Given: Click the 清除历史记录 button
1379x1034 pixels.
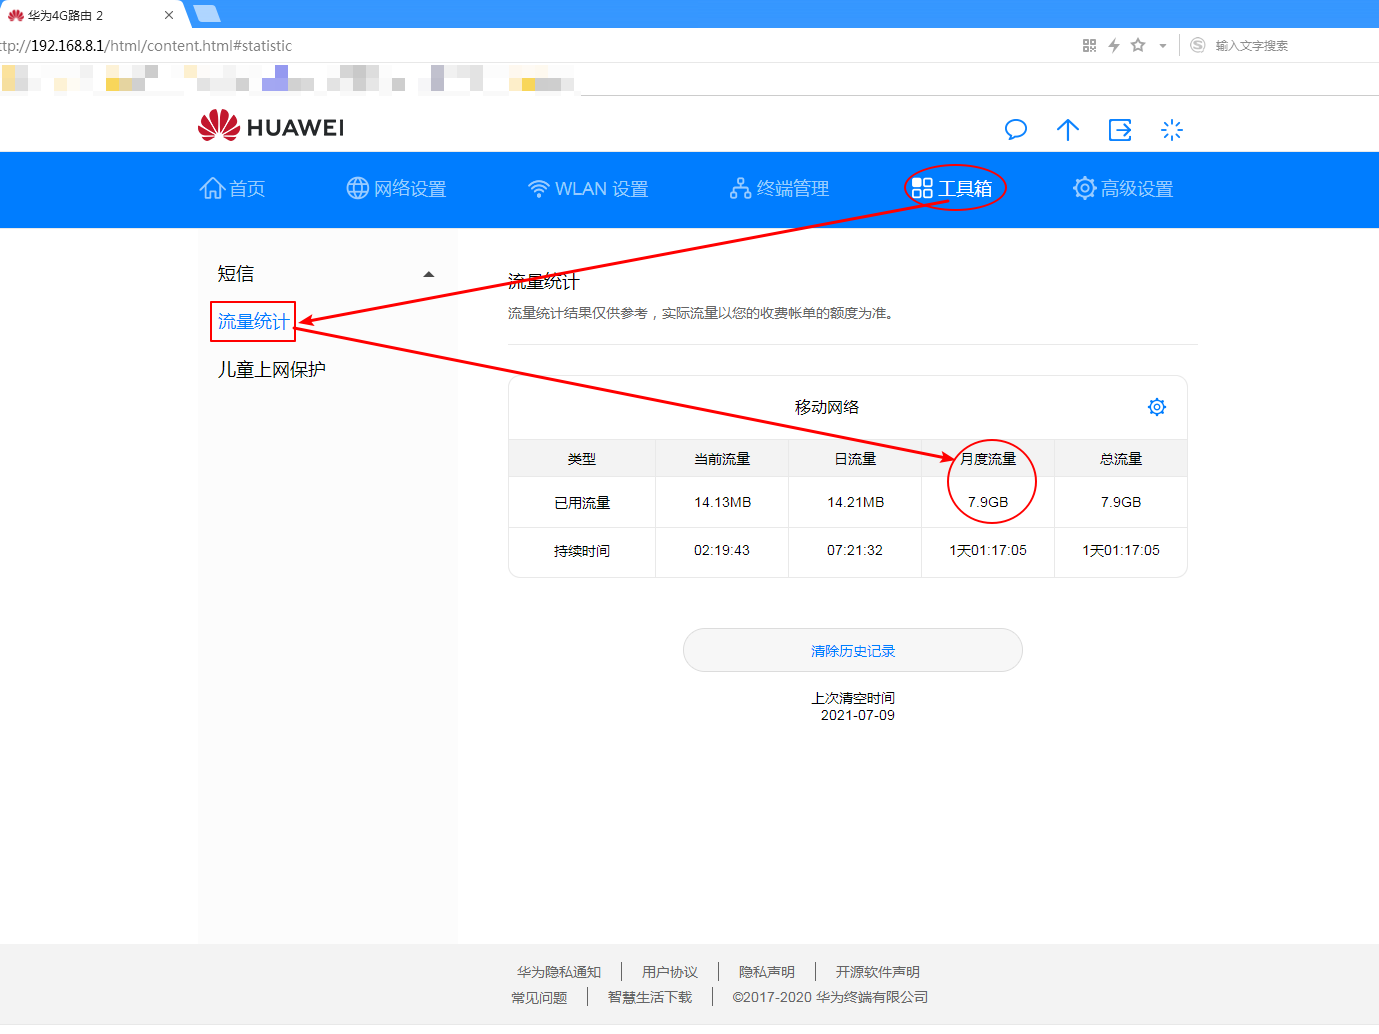Looking at the screenshot, I should click(853, 650).
